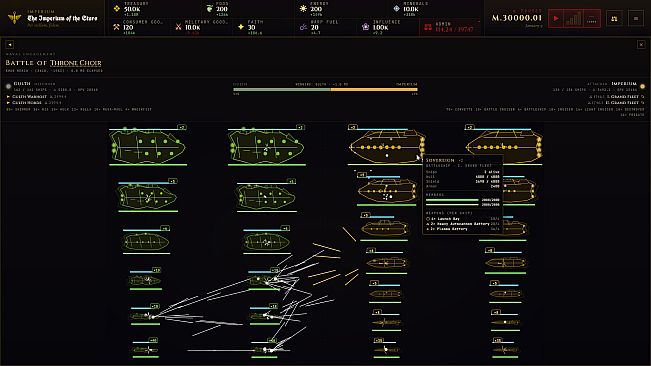Click the Admin capacity red icon
Viewport: 651px width, 366px height.
coord(428,27)
